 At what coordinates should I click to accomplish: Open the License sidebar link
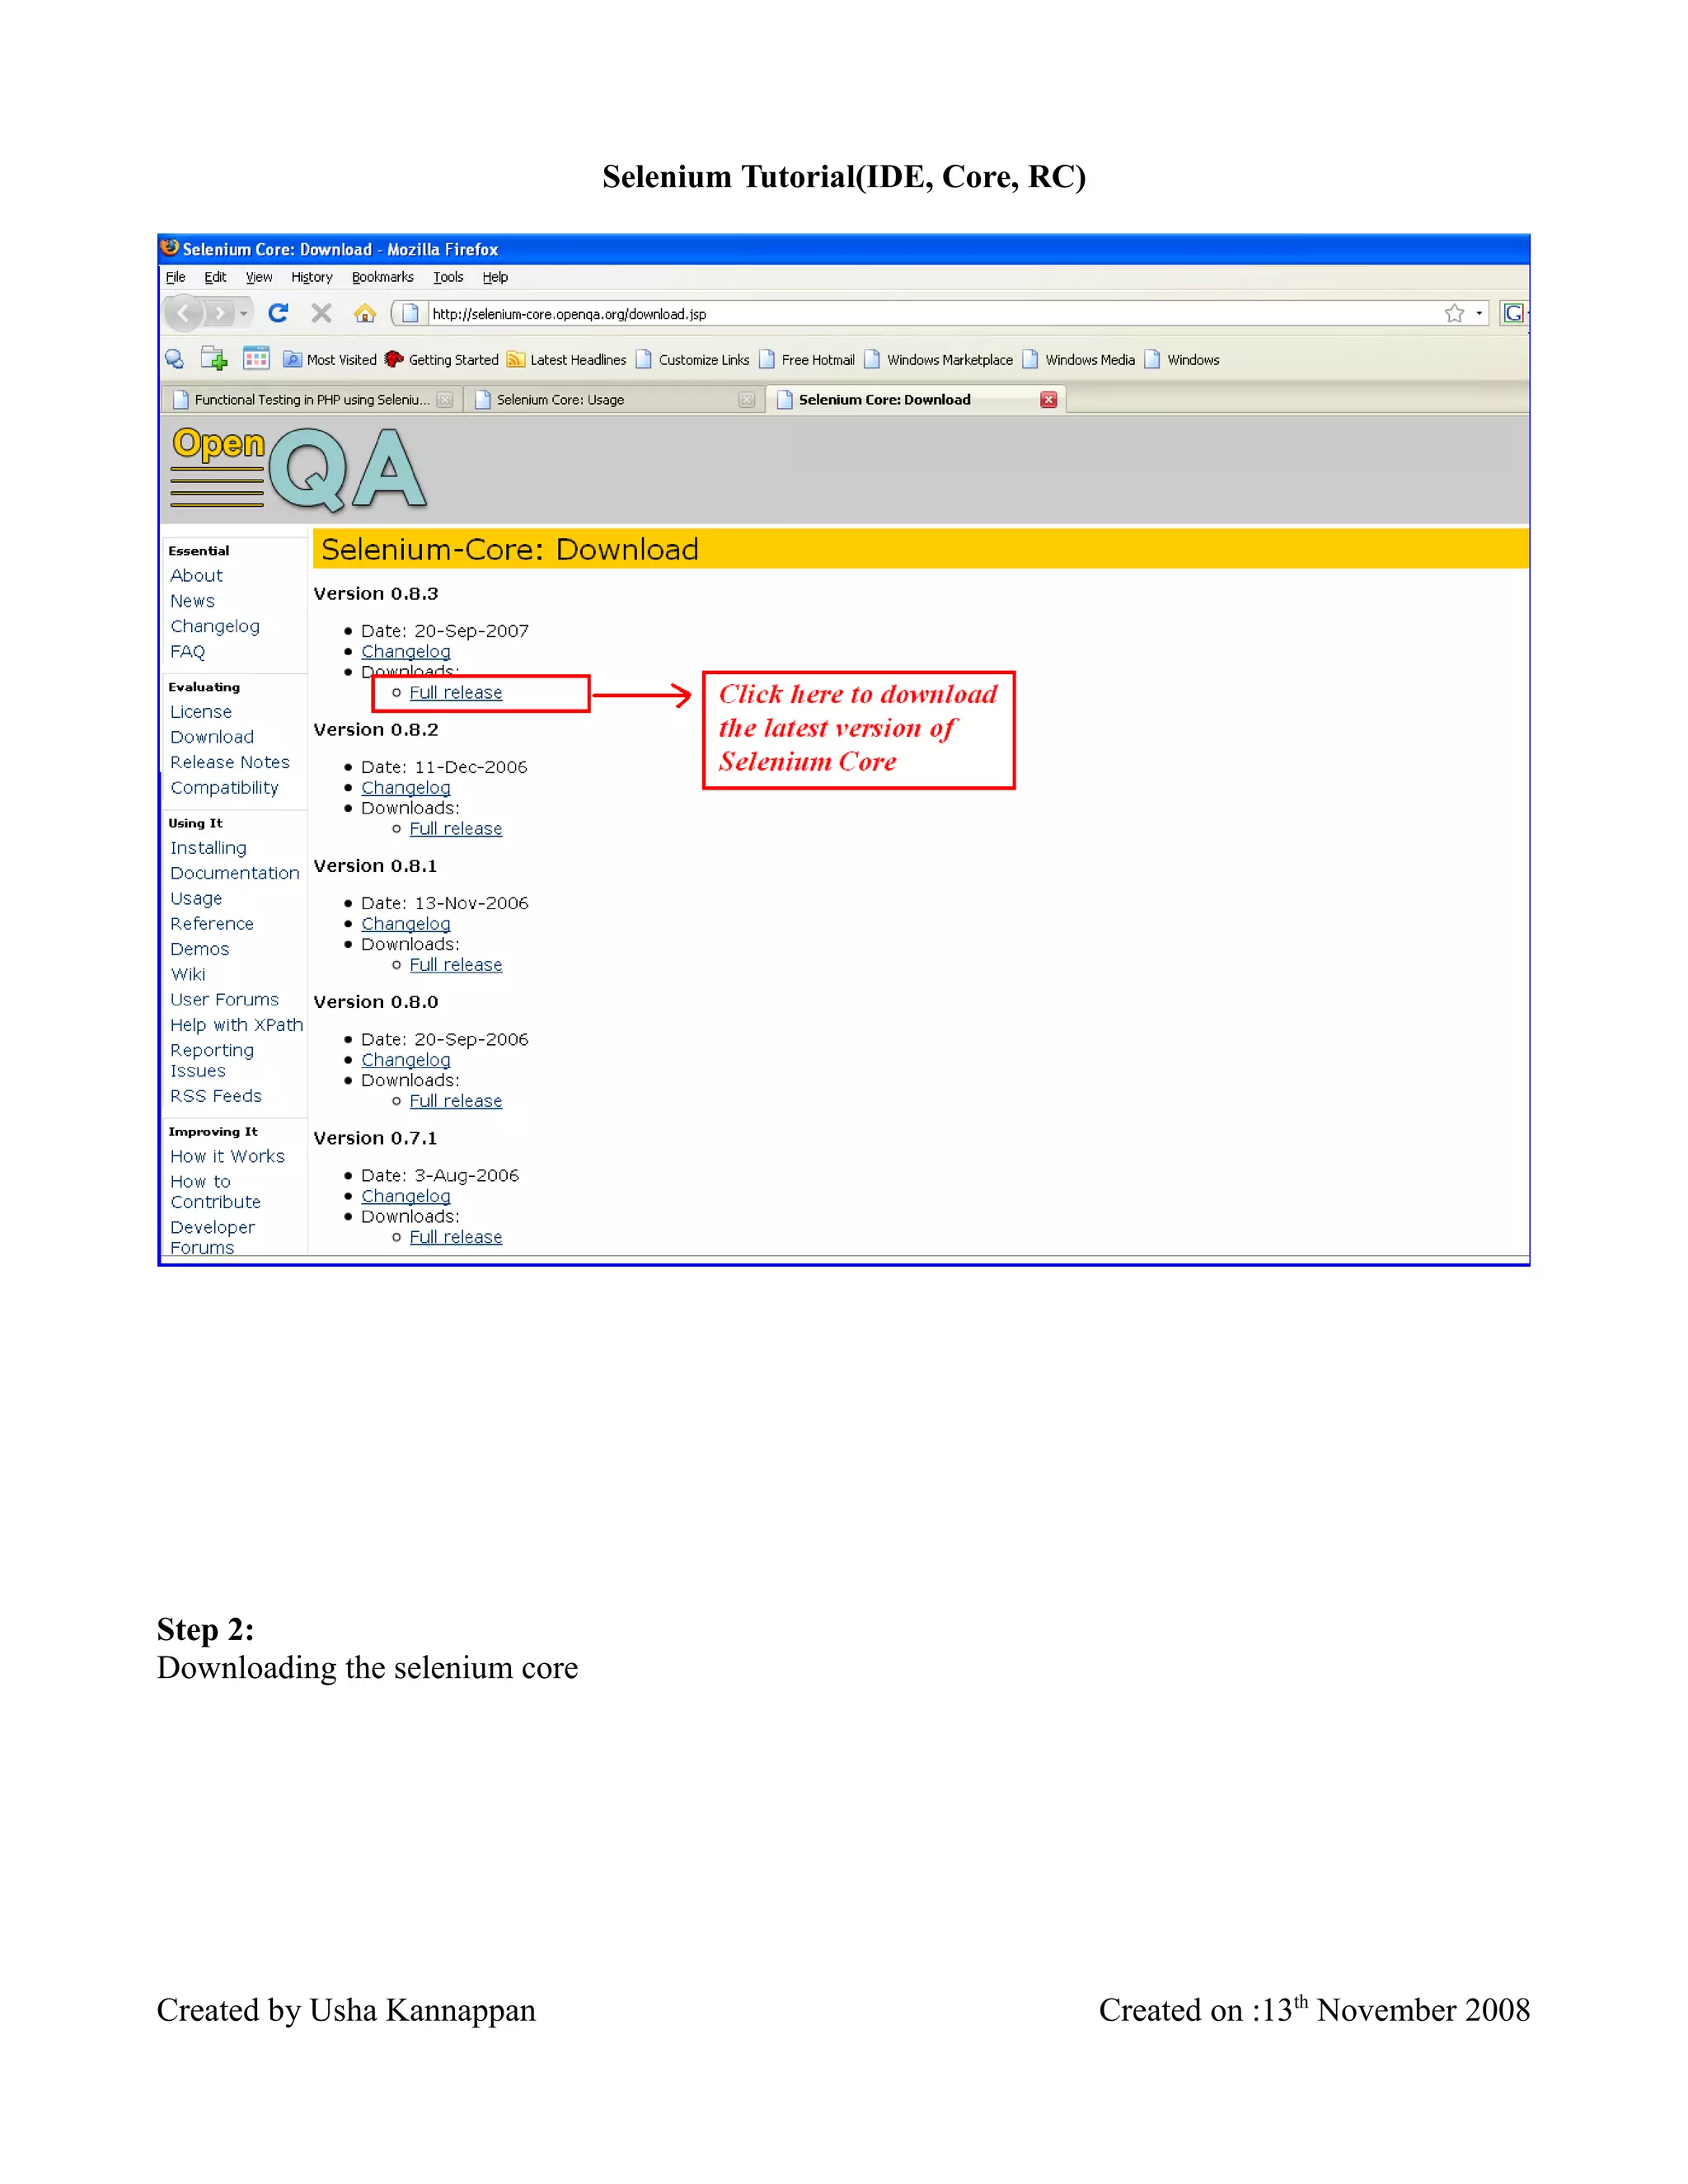(200, 712)
